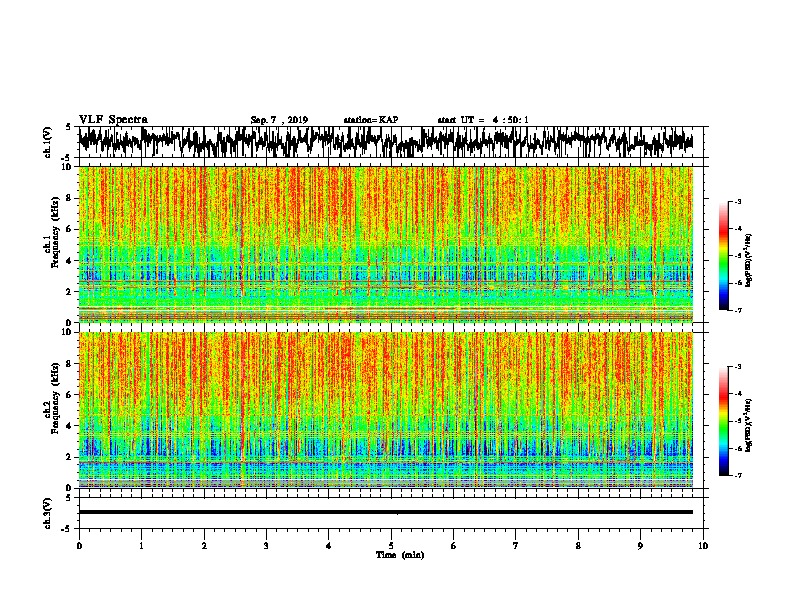Click the "VLF Spectra" title text

[113, 120]
